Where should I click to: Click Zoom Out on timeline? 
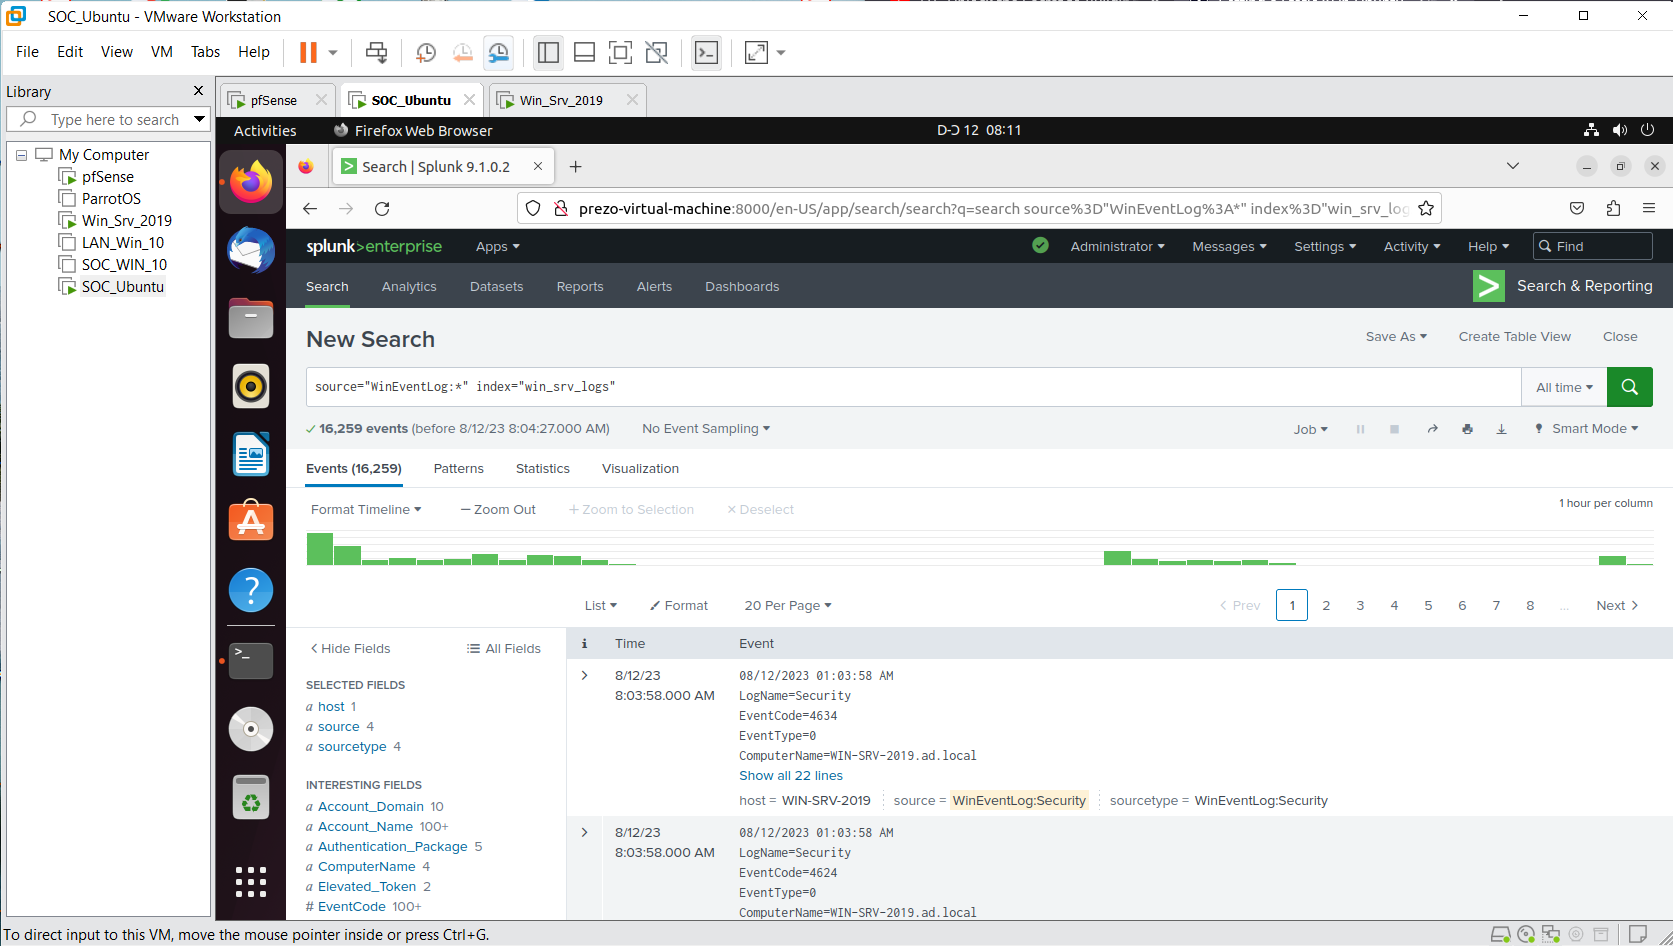498,510
